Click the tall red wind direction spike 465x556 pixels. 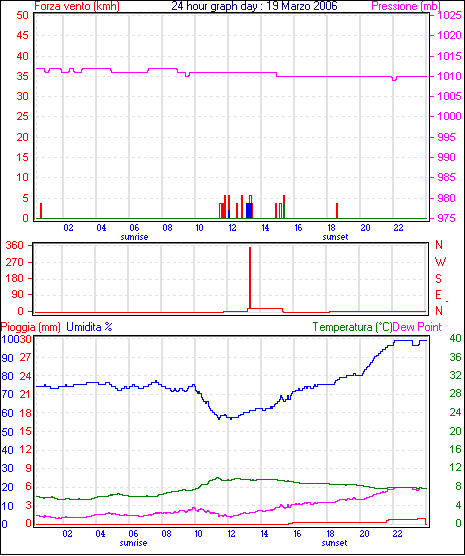coord(250,278)
